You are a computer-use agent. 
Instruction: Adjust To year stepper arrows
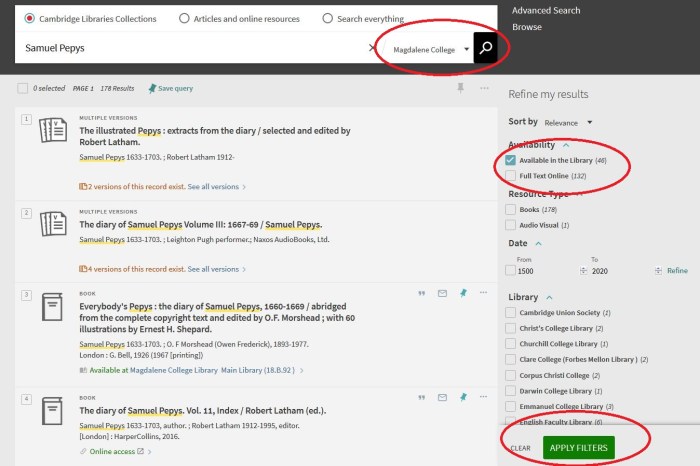(658, 271)
